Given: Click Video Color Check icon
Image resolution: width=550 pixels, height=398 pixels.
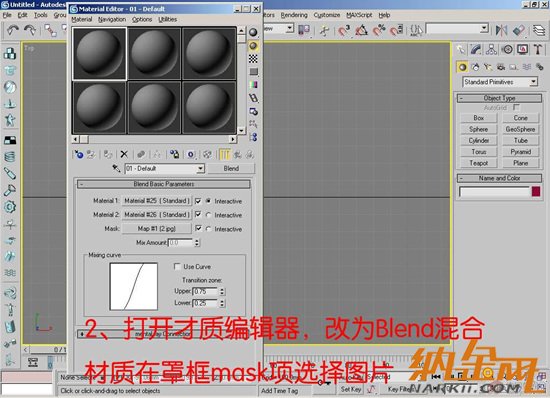Looking at the screenshot, I should point(253,85).
